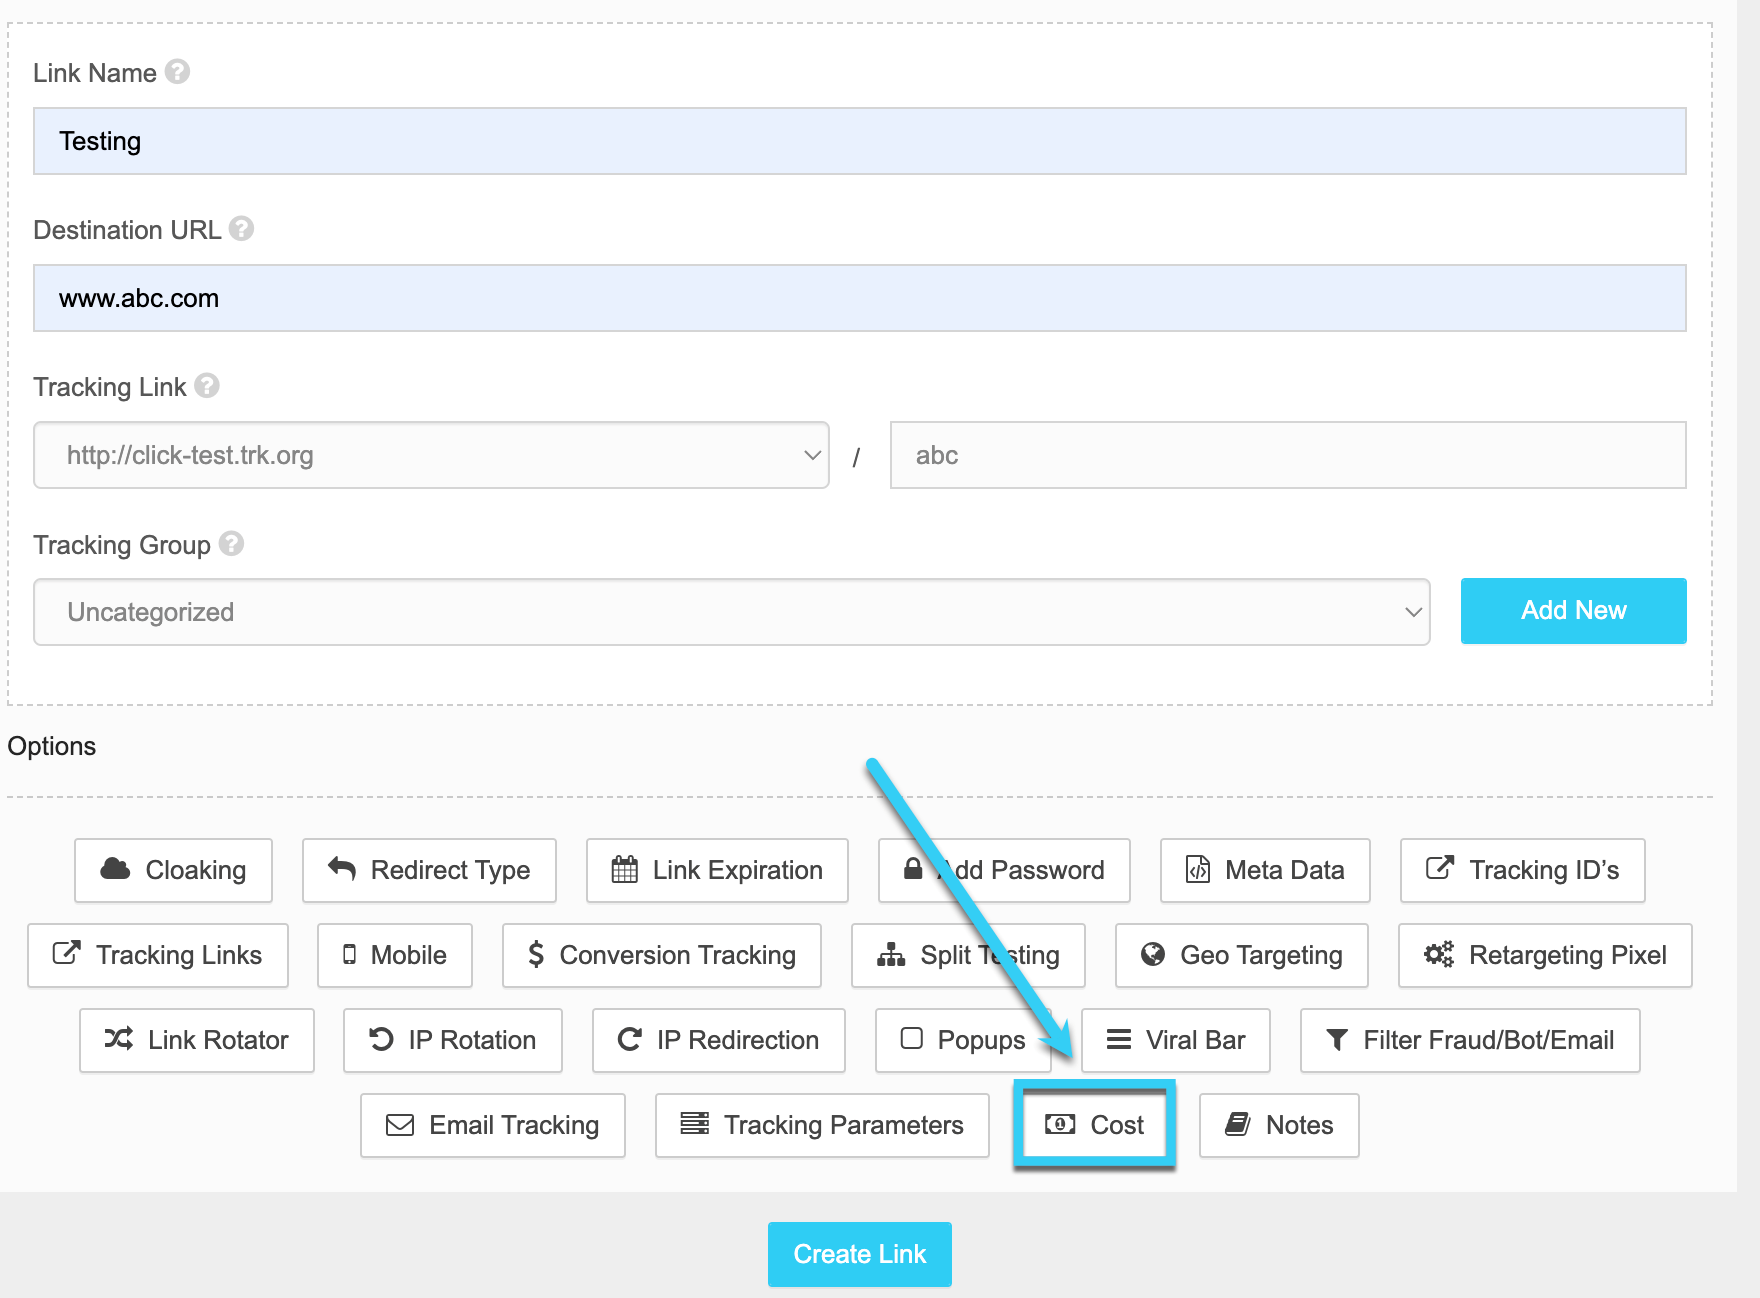
Task: Click the IP Redirection option label
Action: pos(738,1040)
